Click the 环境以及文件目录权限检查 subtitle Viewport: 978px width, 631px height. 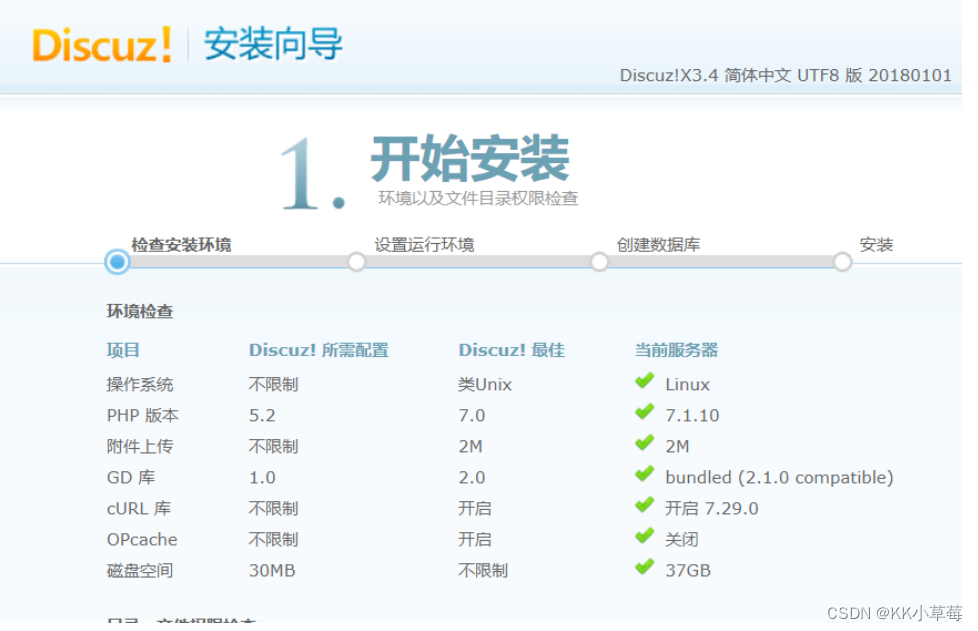(x=478, y=198)
